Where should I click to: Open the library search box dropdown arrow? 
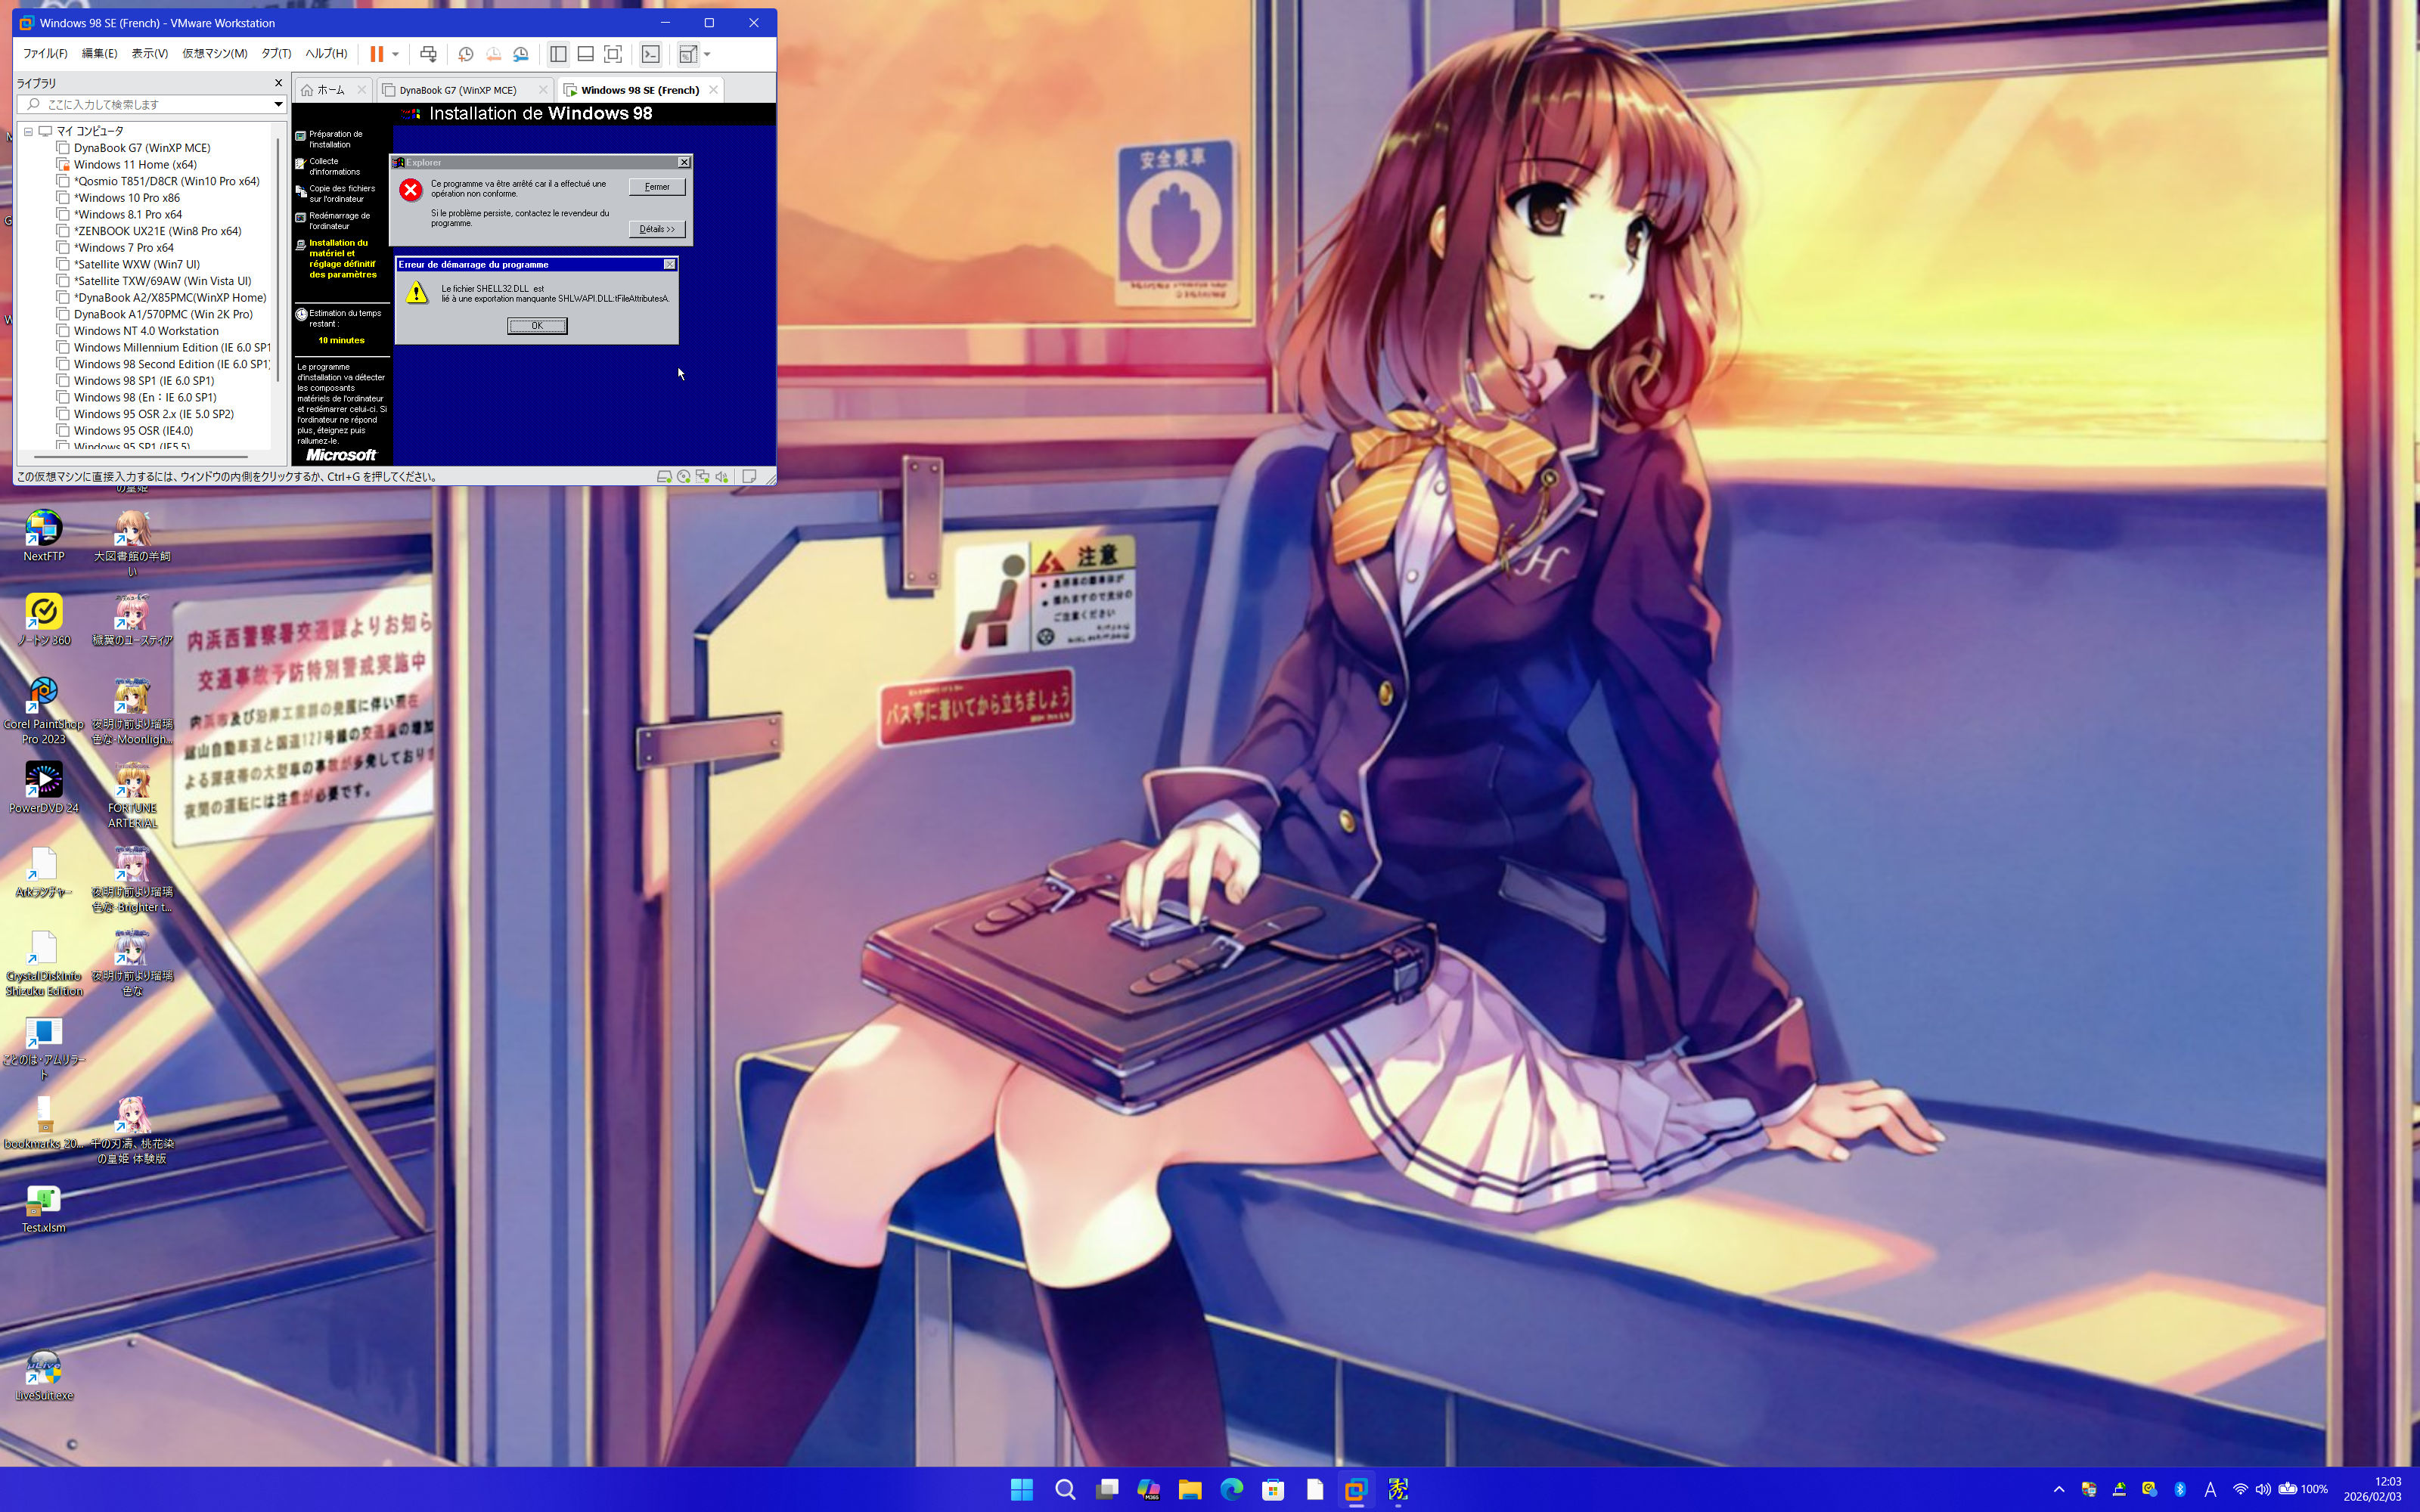[x=278, y=104]
